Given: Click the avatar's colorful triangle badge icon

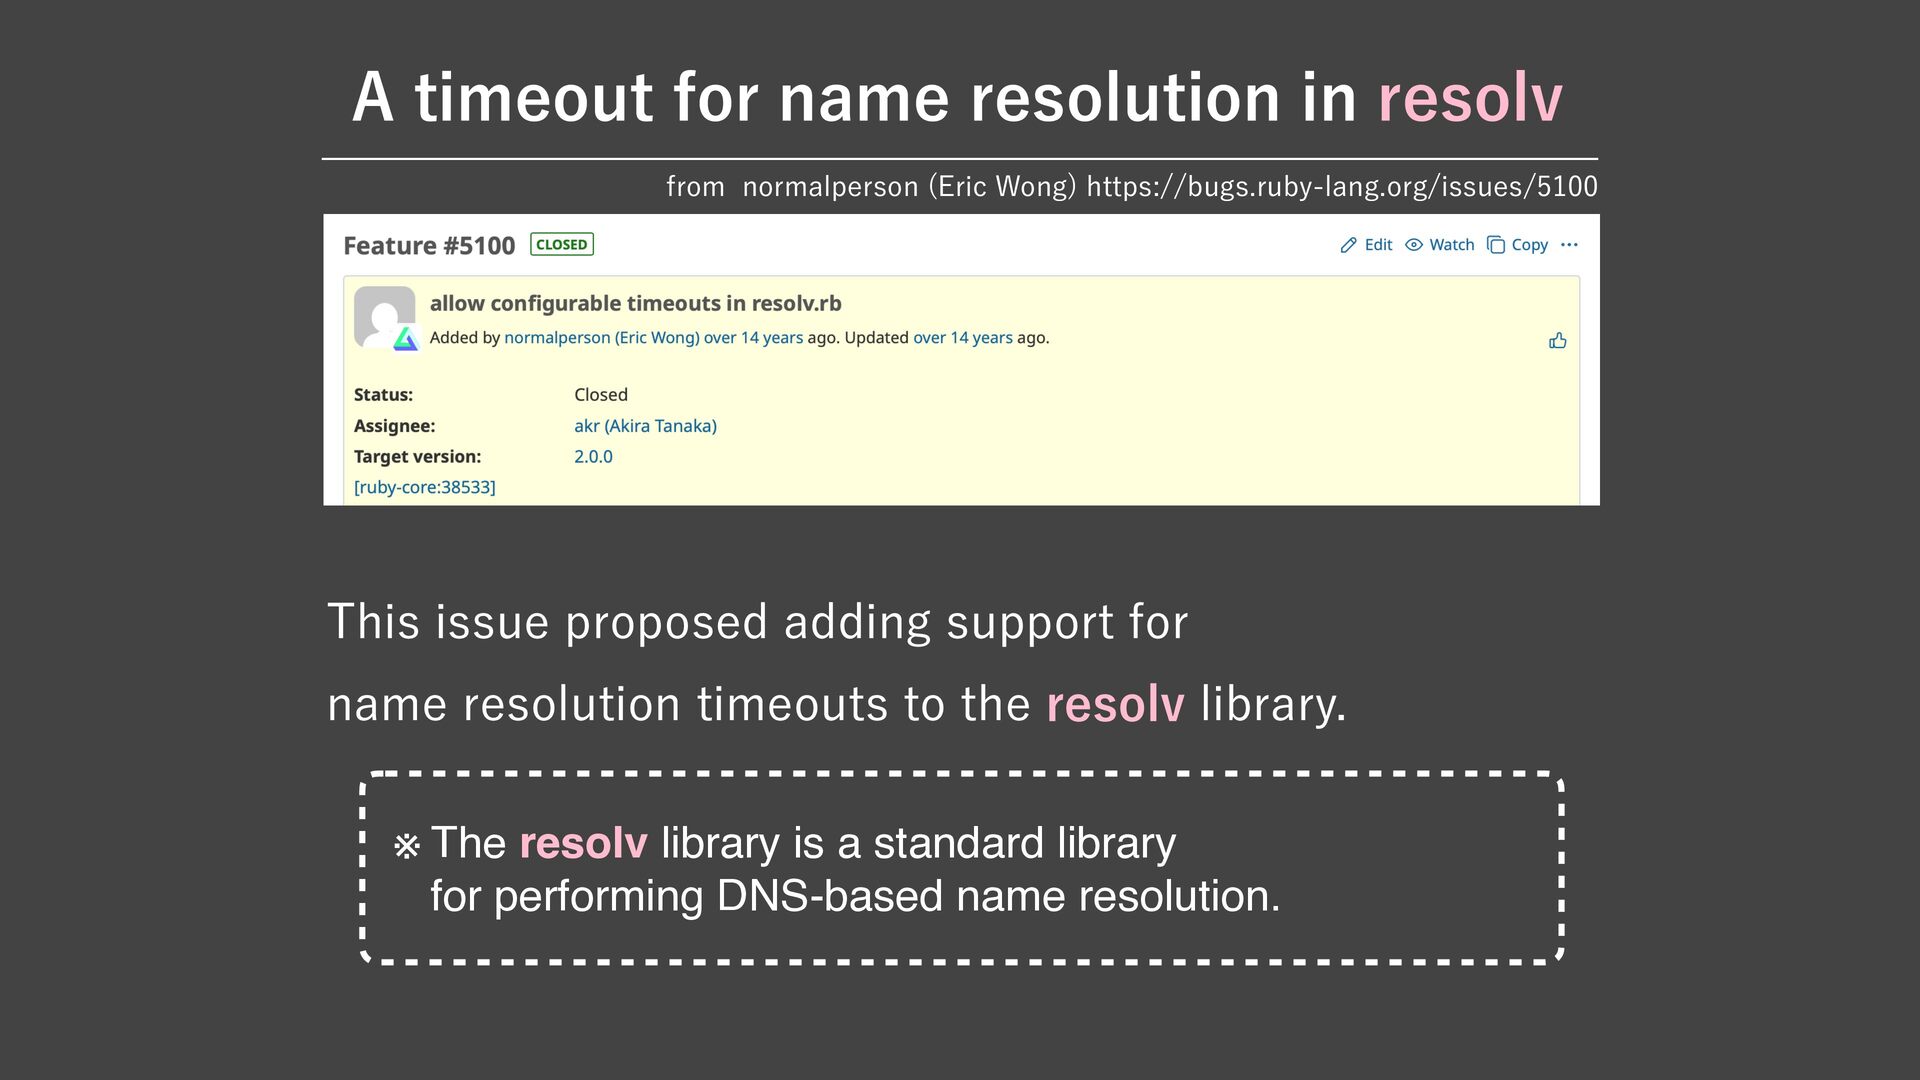Looking at the screenshot, I should pyautogui.click(x=405, y=340).
